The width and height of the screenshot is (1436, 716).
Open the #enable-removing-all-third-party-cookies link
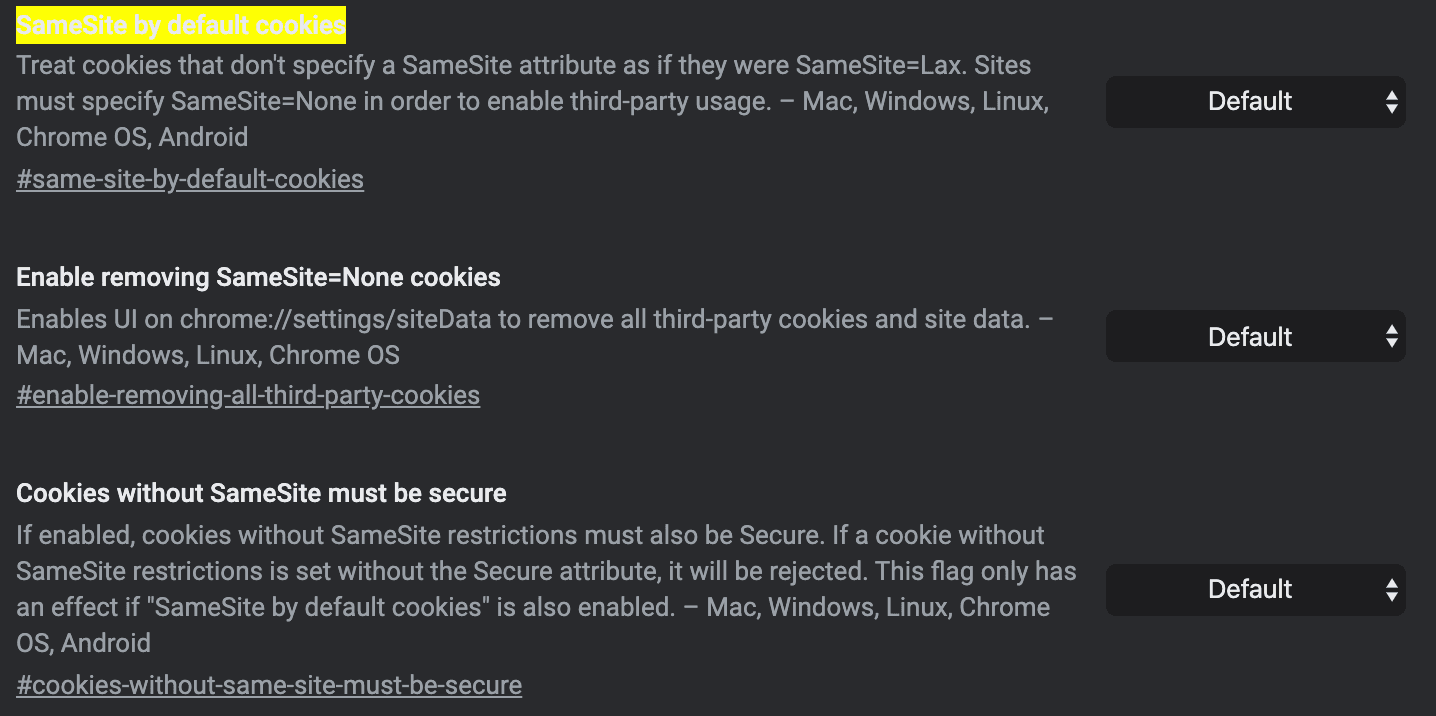(x=247, y=395)
